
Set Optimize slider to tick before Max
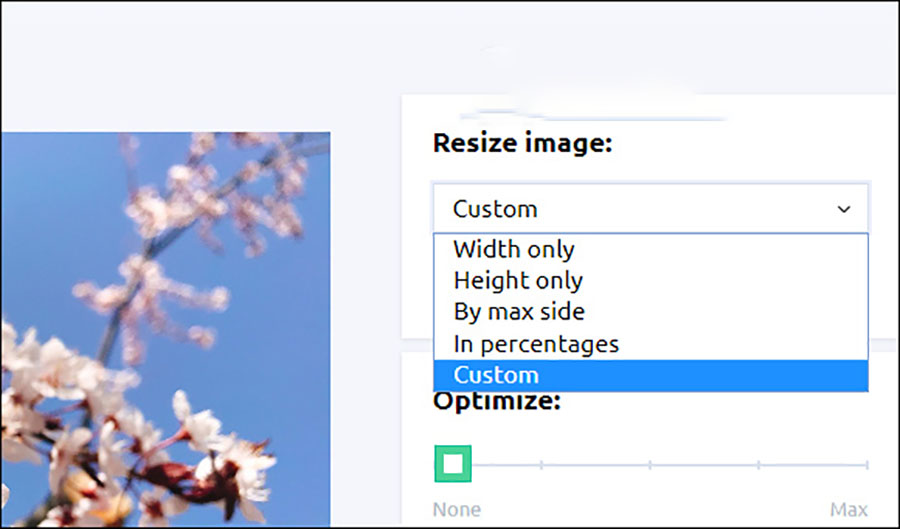(x=758, y=464)
